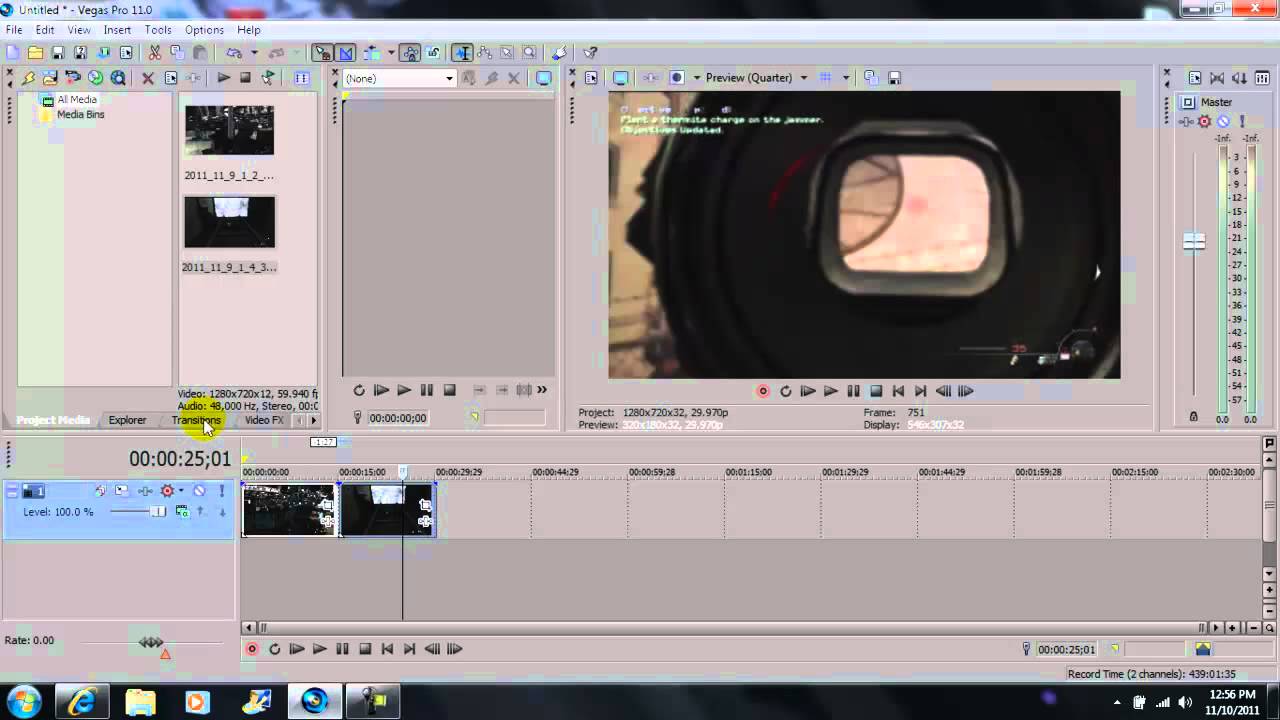Toggle Master bus Solo exclamation icon
This screenshot has height=720, width=1280.
pos(1243,121)
